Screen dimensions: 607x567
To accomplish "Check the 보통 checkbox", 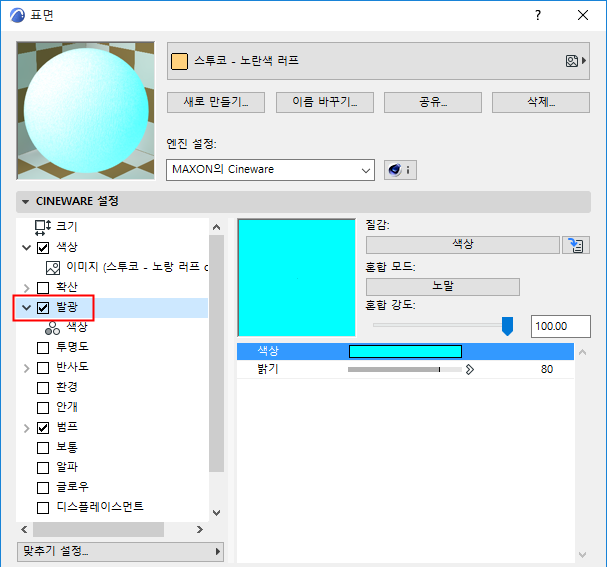I will [43, 448].
